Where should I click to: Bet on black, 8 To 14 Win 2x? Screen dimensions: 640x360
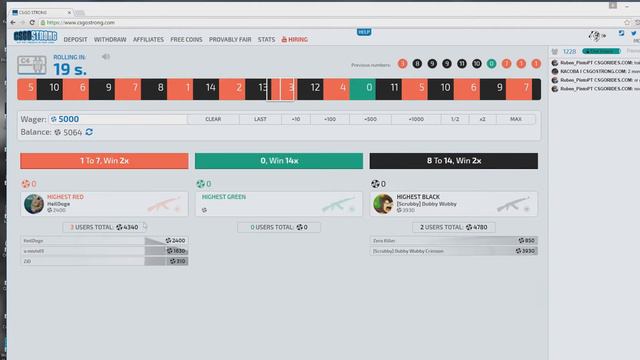coord(453,161)
